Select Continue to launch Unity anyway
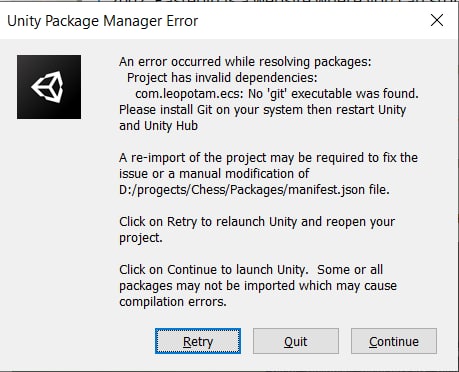This screenshot has width=459, height=372. pos(394,341)
